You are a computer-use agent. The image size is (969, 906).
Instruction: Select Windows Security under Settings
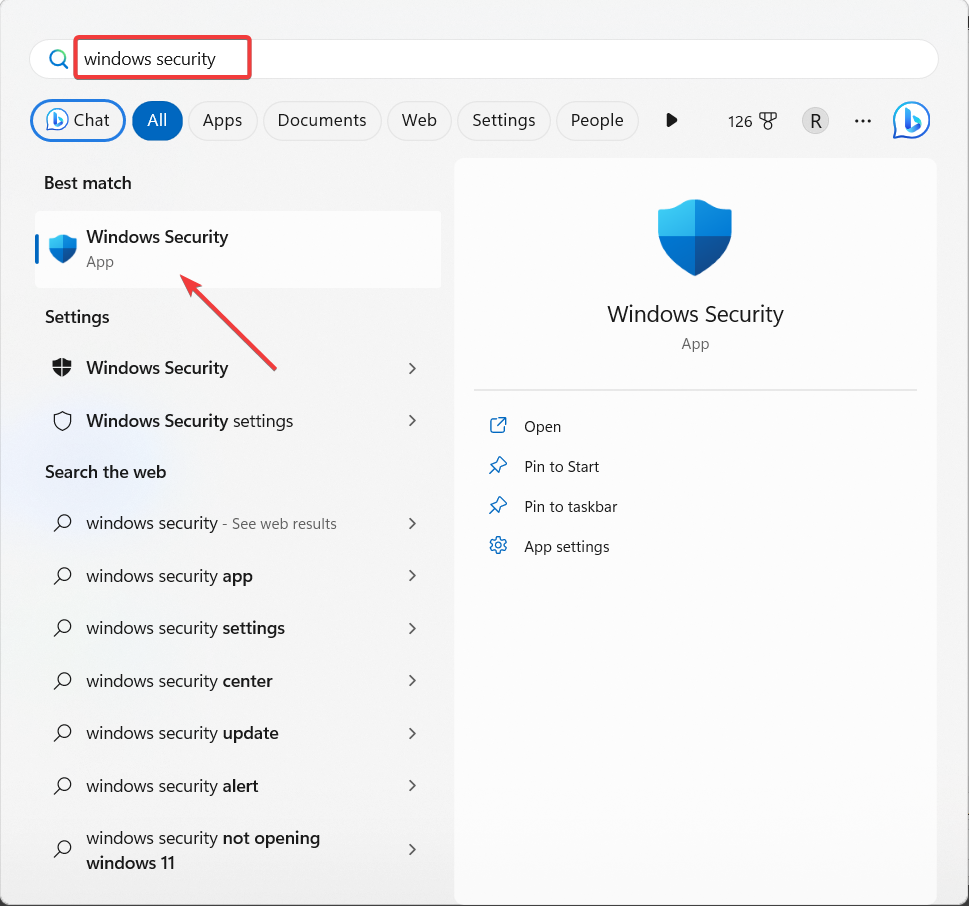238,368
